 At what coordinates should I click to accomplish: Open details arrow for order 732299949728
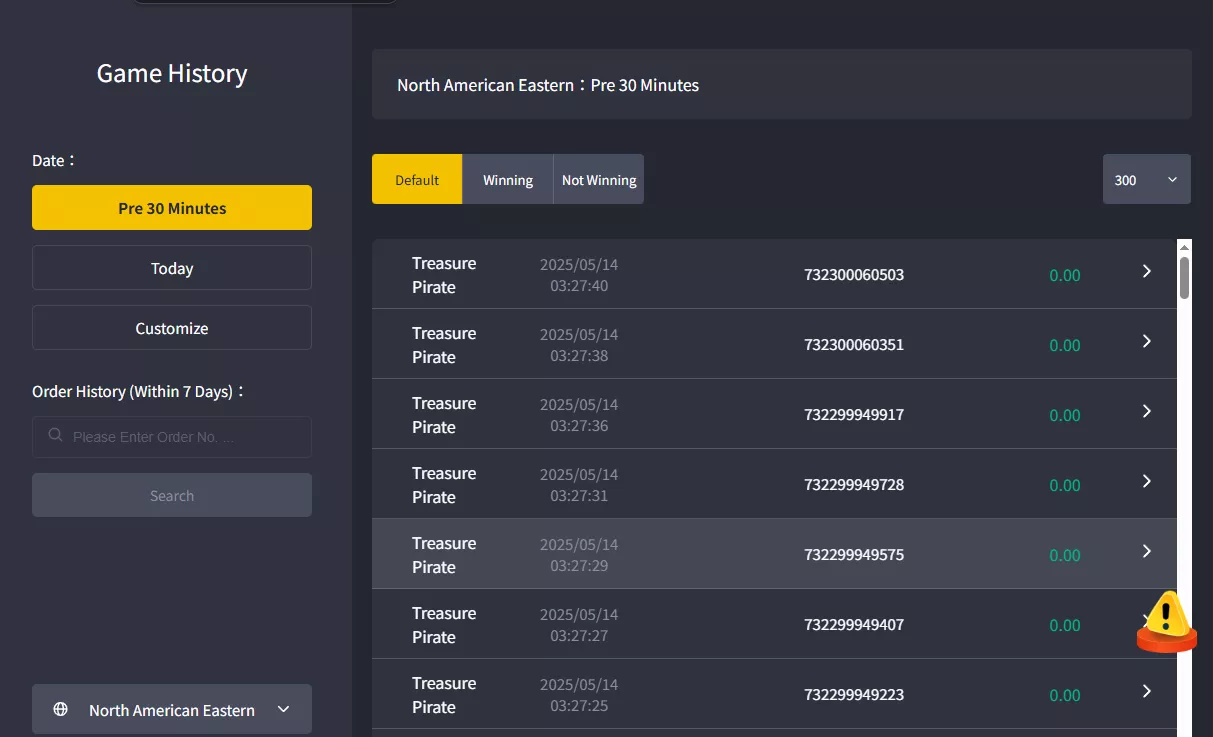tap(1147, 481)
